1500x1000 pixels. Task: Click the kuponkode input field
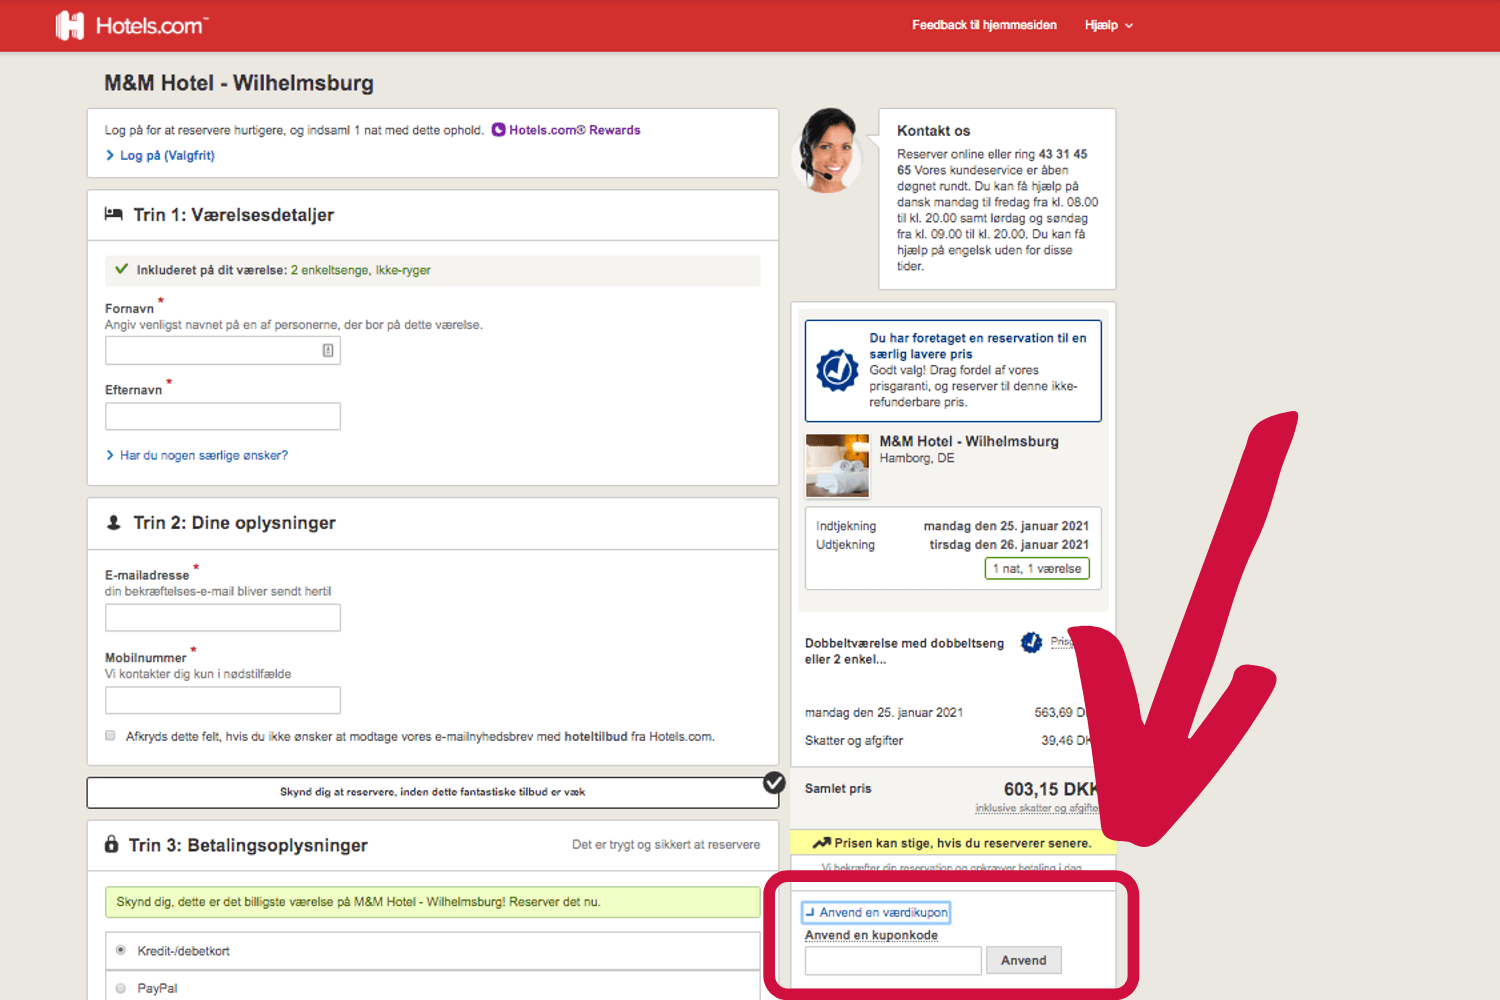coord(892,960)
